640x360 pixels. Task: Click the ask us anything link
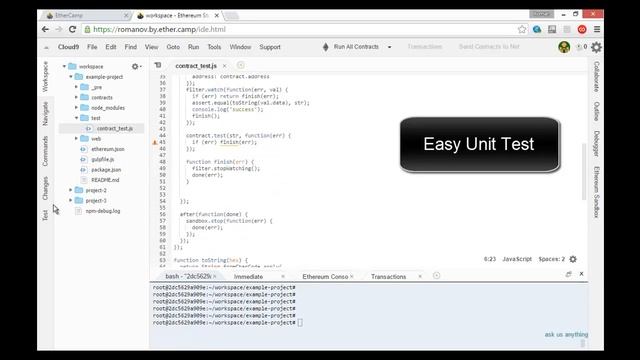pyautogui.click(x=566, y=334)
